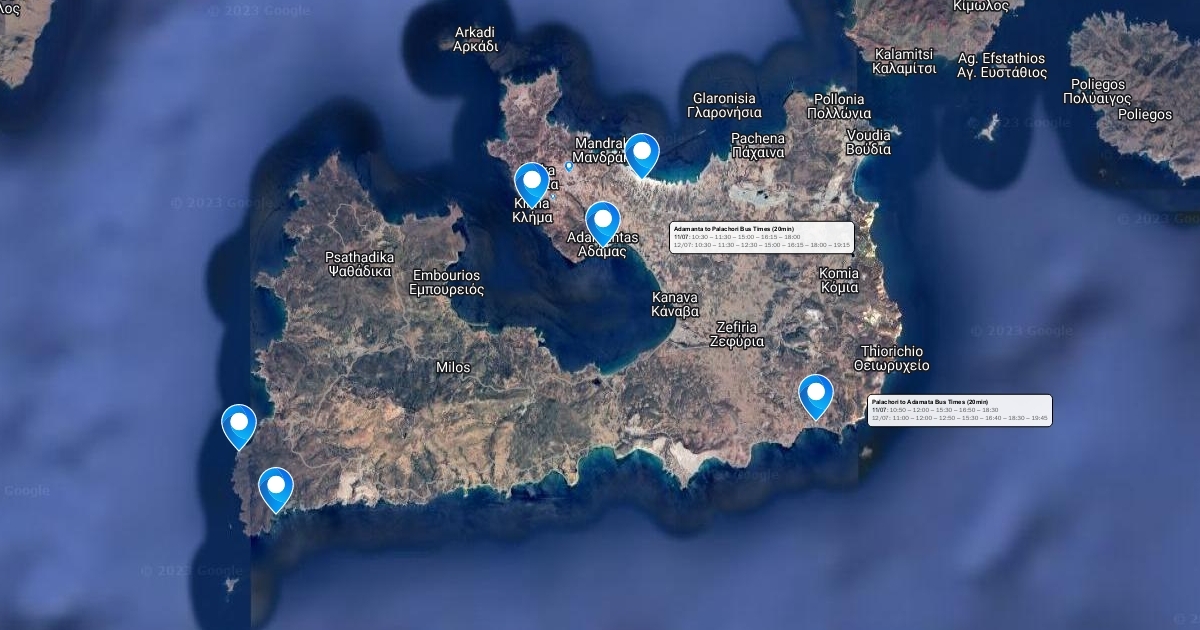Click the pin left of Palachori bus popup
Viewport: 1200px width, 630px height.
click(816, 393)
